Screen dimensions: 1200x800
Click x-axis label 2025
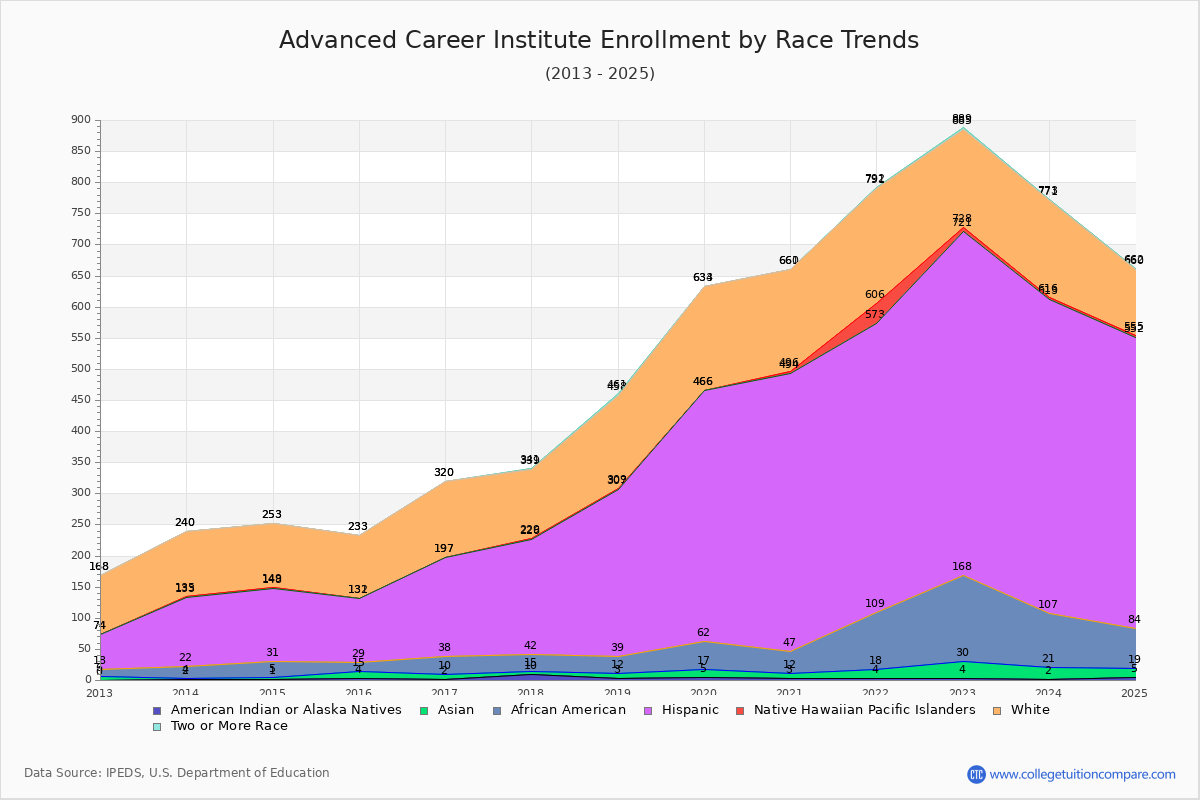[1135, 693]
